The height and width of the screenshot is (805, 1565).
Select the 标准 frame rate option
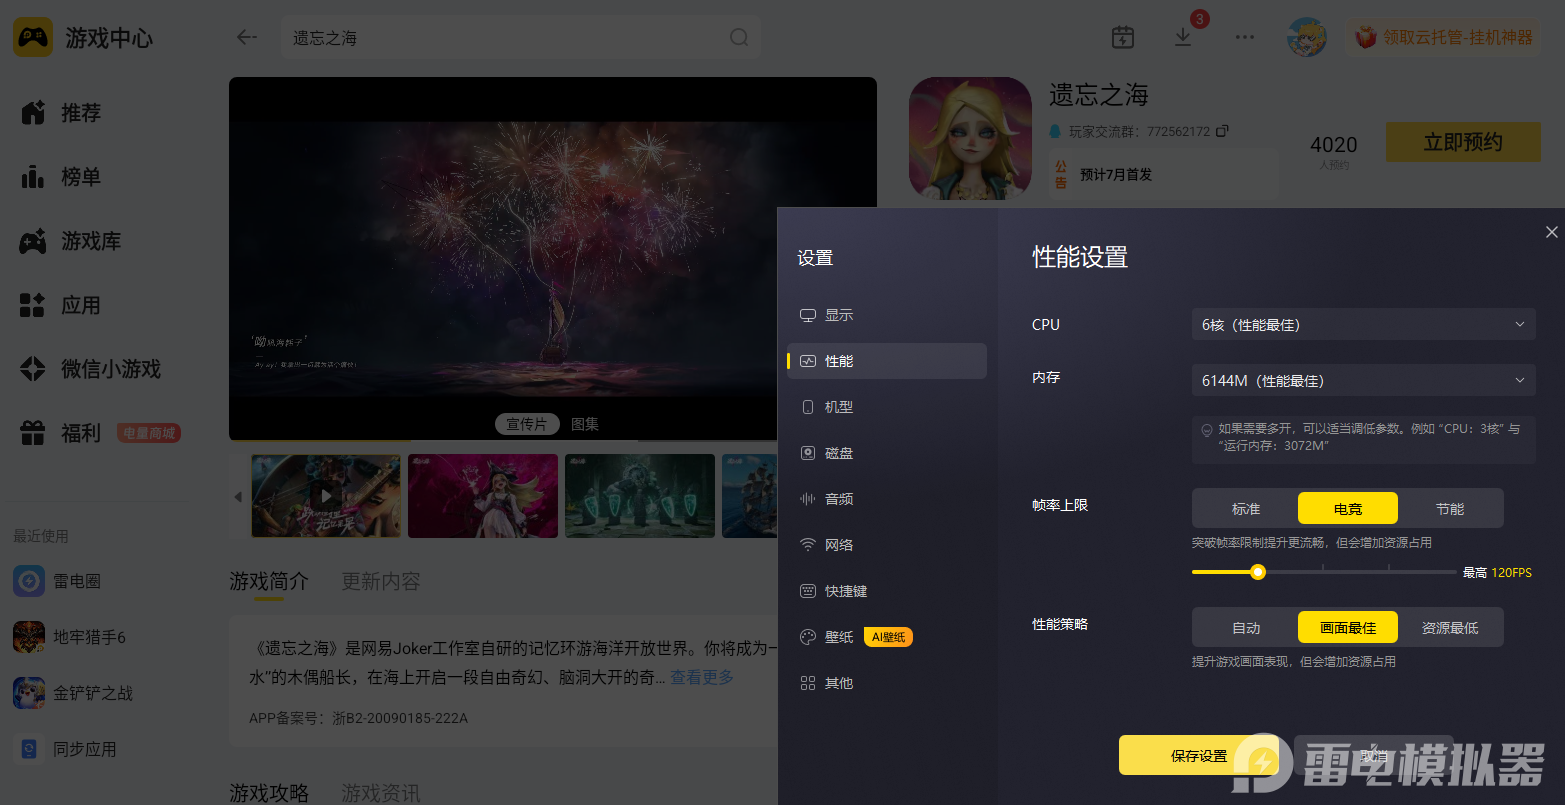(1246, 509)
